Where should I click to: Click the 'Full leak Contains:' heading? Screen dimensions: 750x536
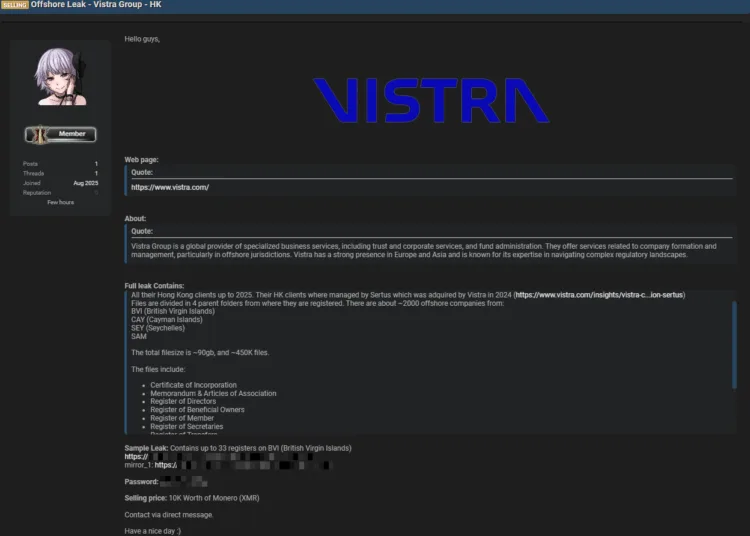click(154, 286)
